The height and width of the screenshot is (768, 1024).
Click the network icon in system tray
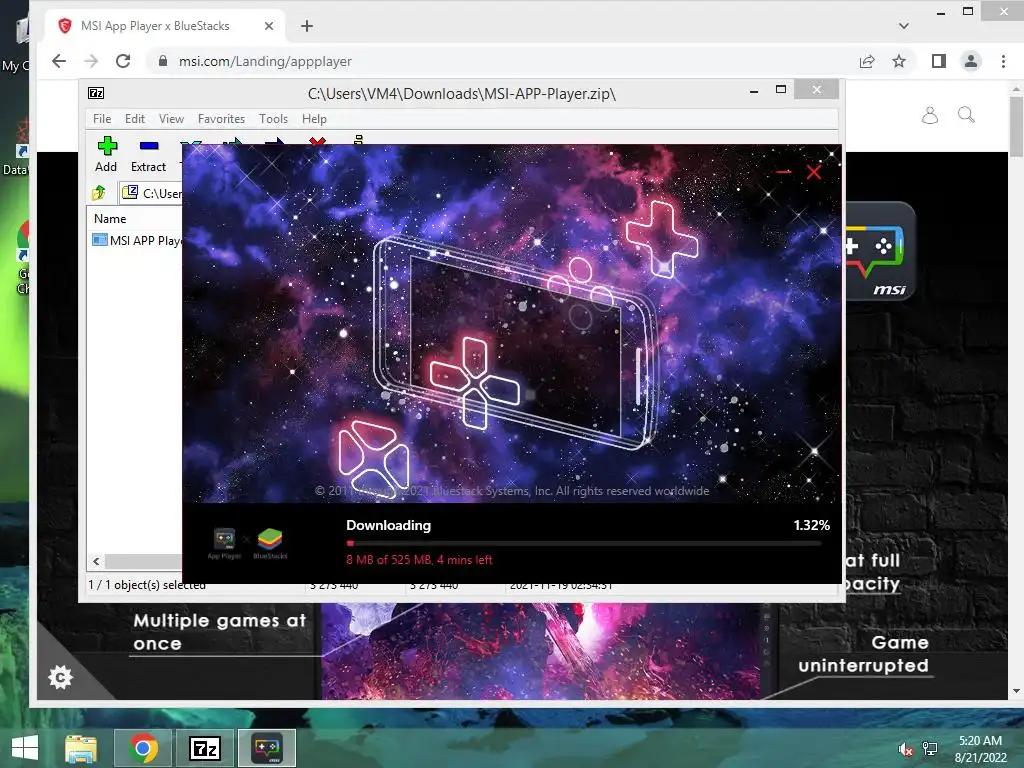point(930,749)
